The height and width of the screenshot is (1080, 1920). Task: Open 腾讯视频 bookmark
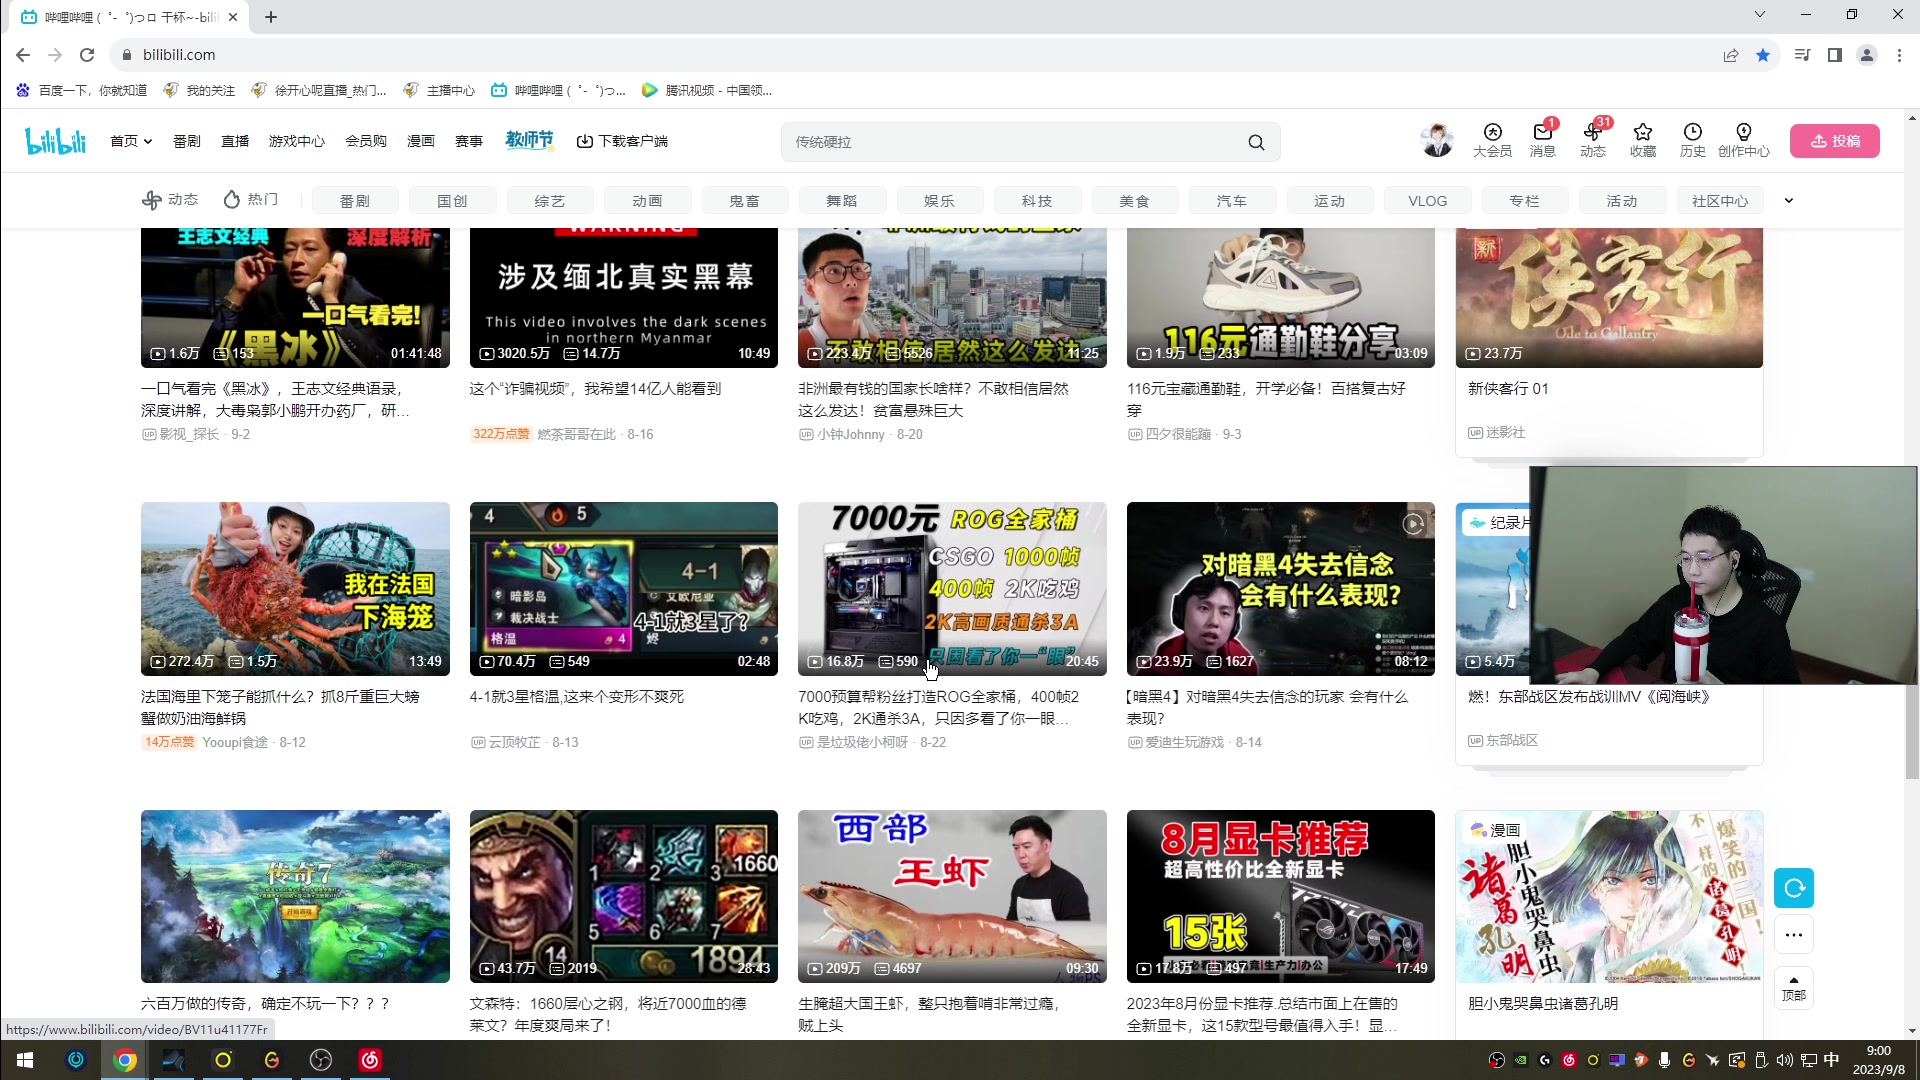(707, 90)
